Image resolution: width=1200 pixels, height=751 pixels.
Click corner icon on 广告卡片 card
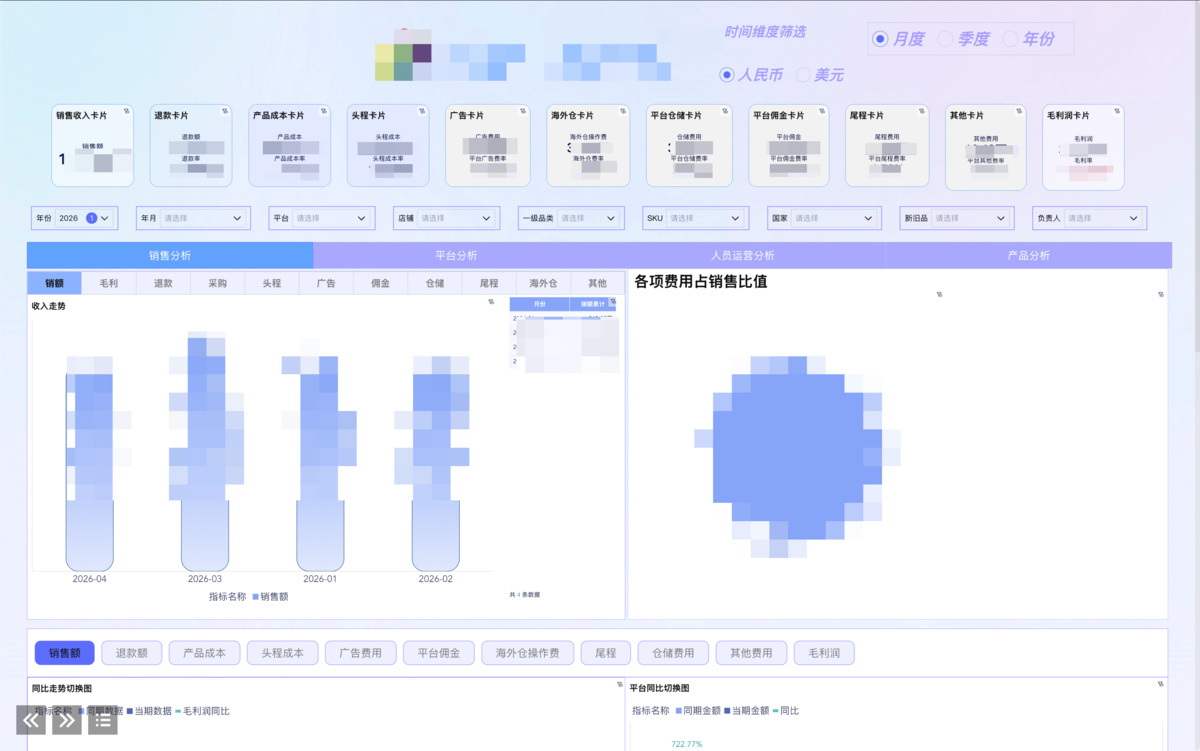[524, 111]
